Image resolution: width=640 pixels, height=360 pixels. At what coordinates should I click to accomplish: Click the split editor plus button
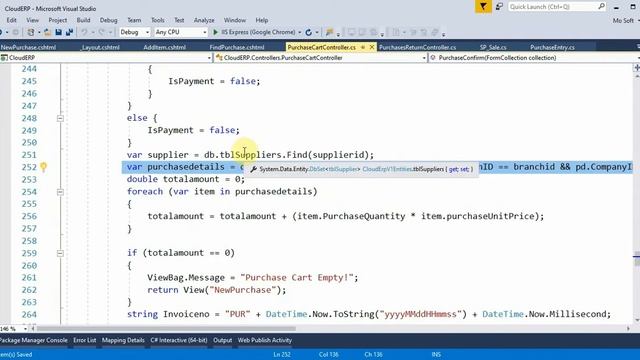[x=637, y=68]
